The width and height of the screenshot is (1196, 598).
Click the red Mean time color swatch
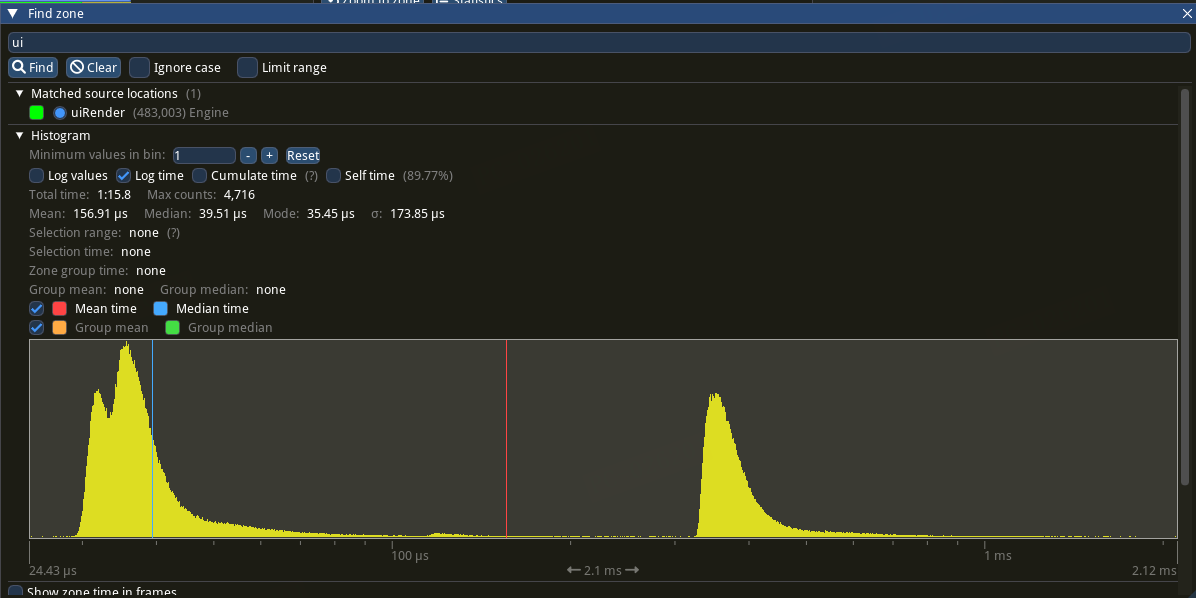pyautogui.click(x=60, y=309)
